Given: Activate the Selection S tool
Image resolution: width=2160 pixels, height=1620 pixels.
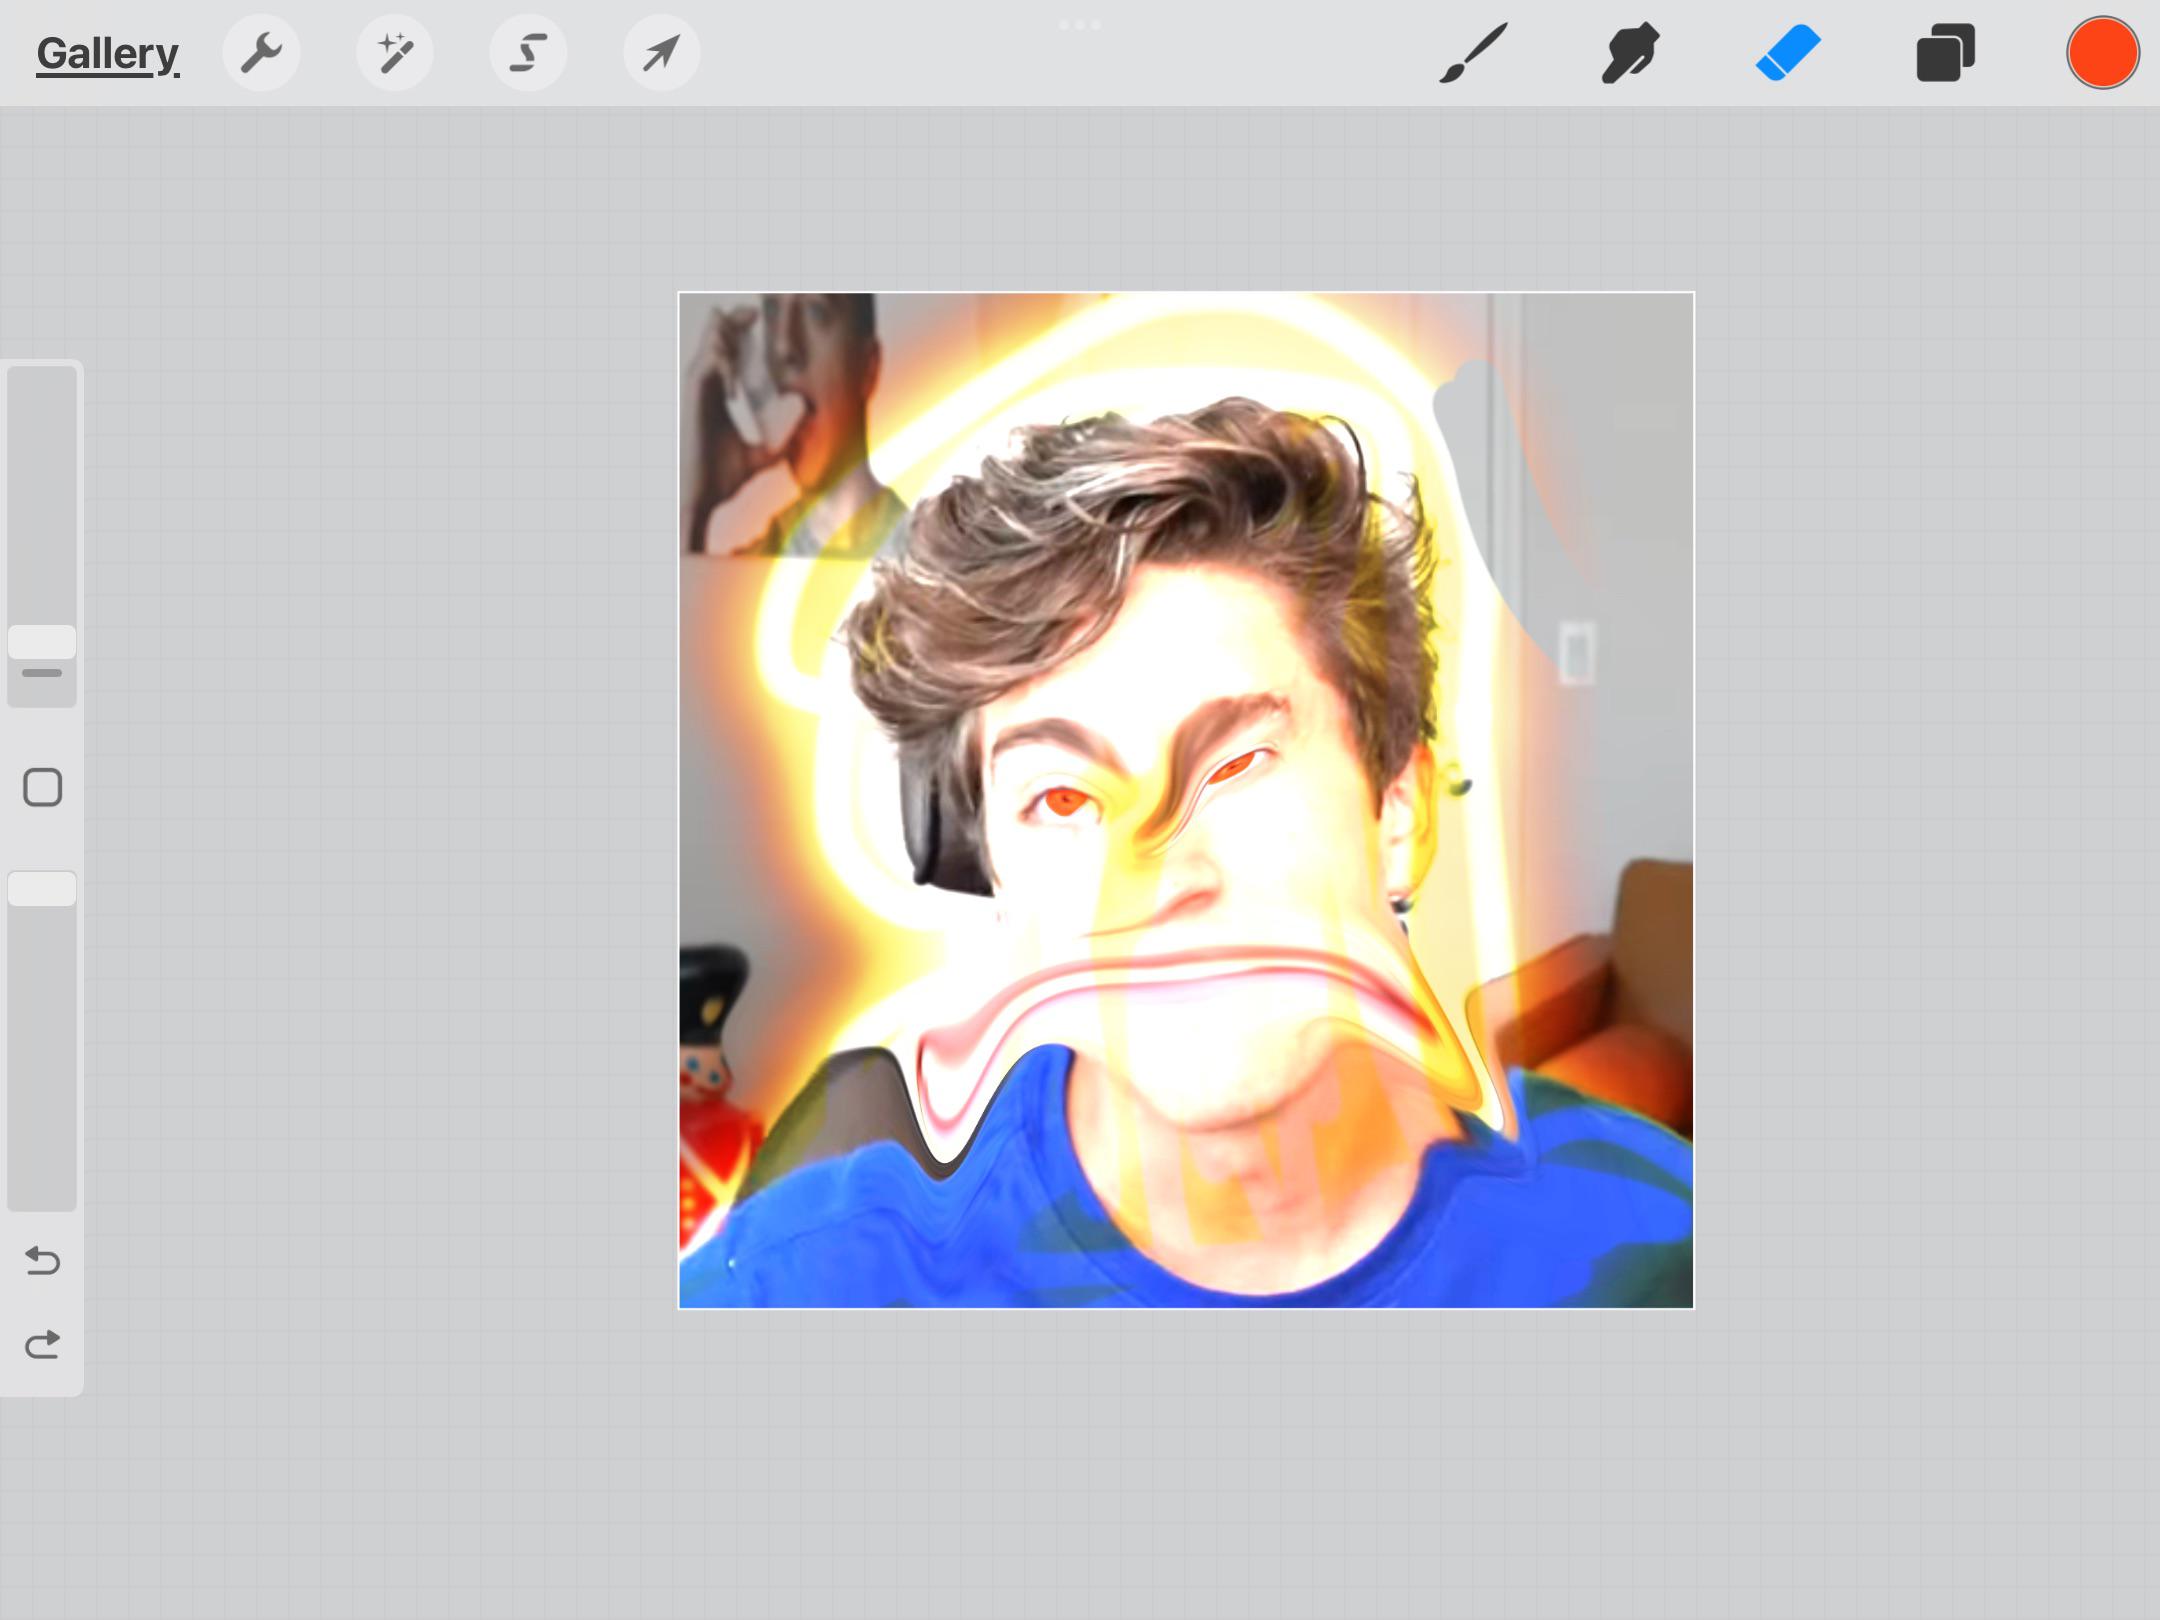Looking at the screenshot, I should tap(528, 53).
